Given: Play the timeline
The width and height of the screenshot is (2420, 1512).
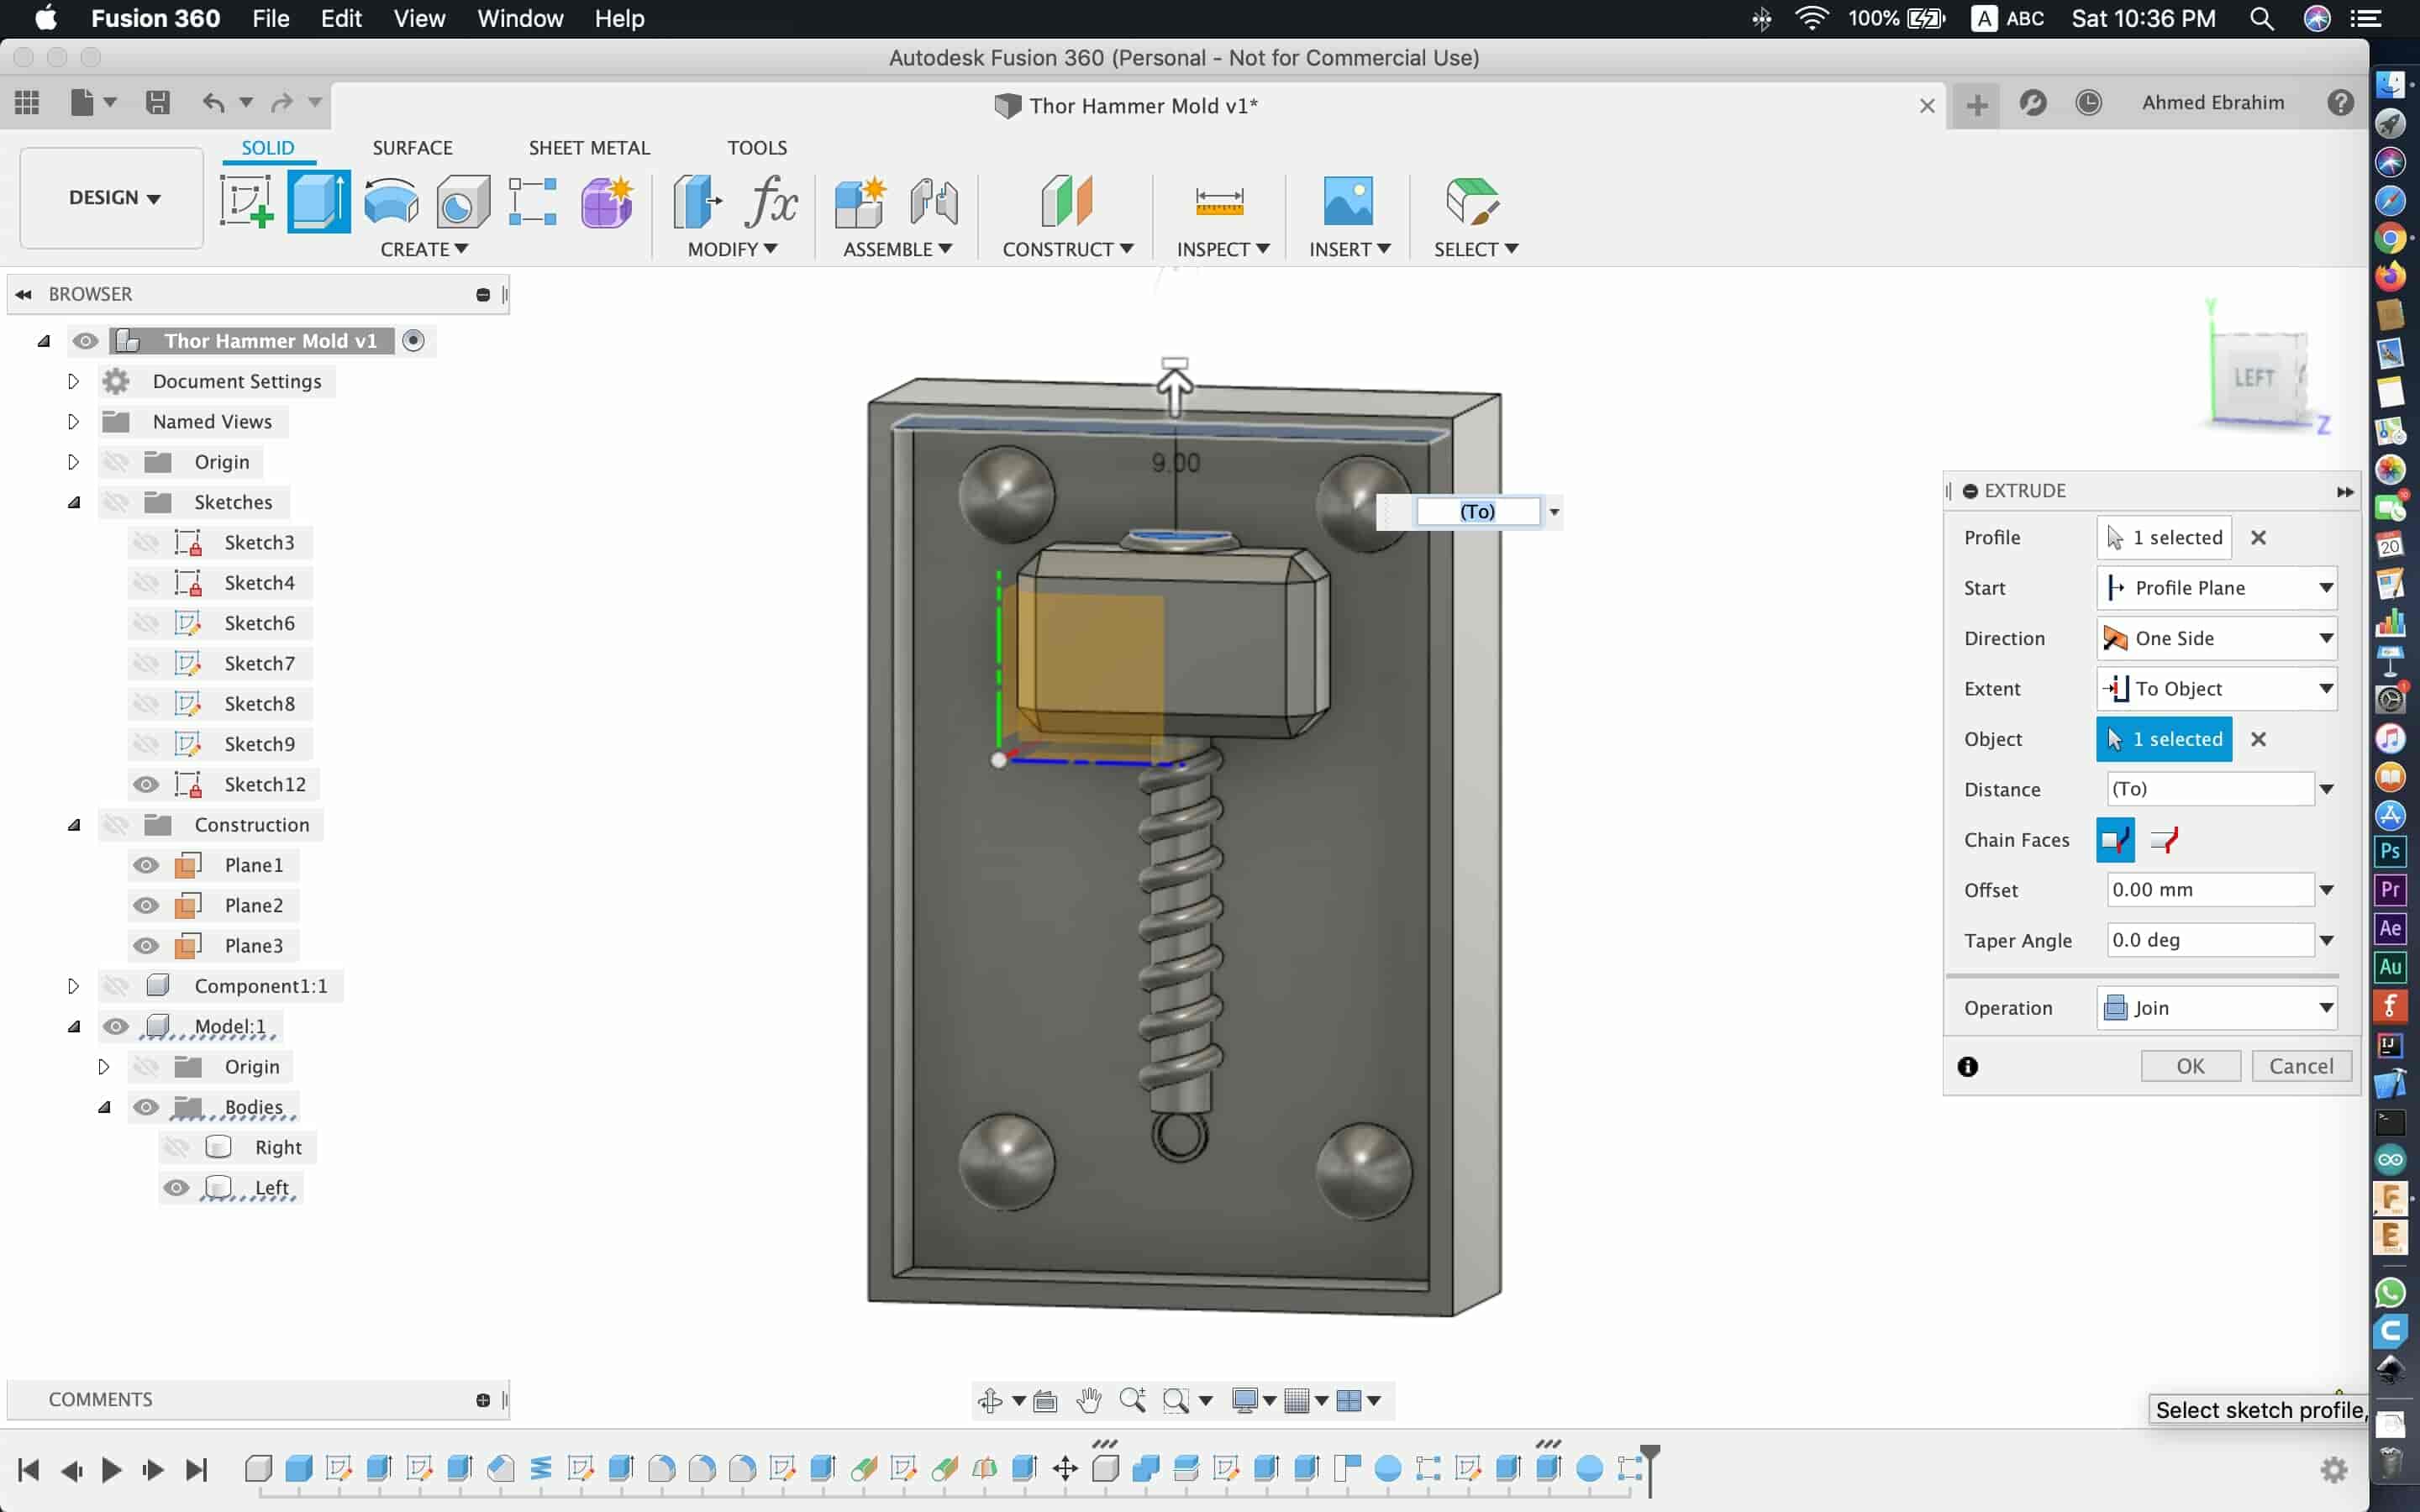Looking at the screenshot, I should point(111,1469).
